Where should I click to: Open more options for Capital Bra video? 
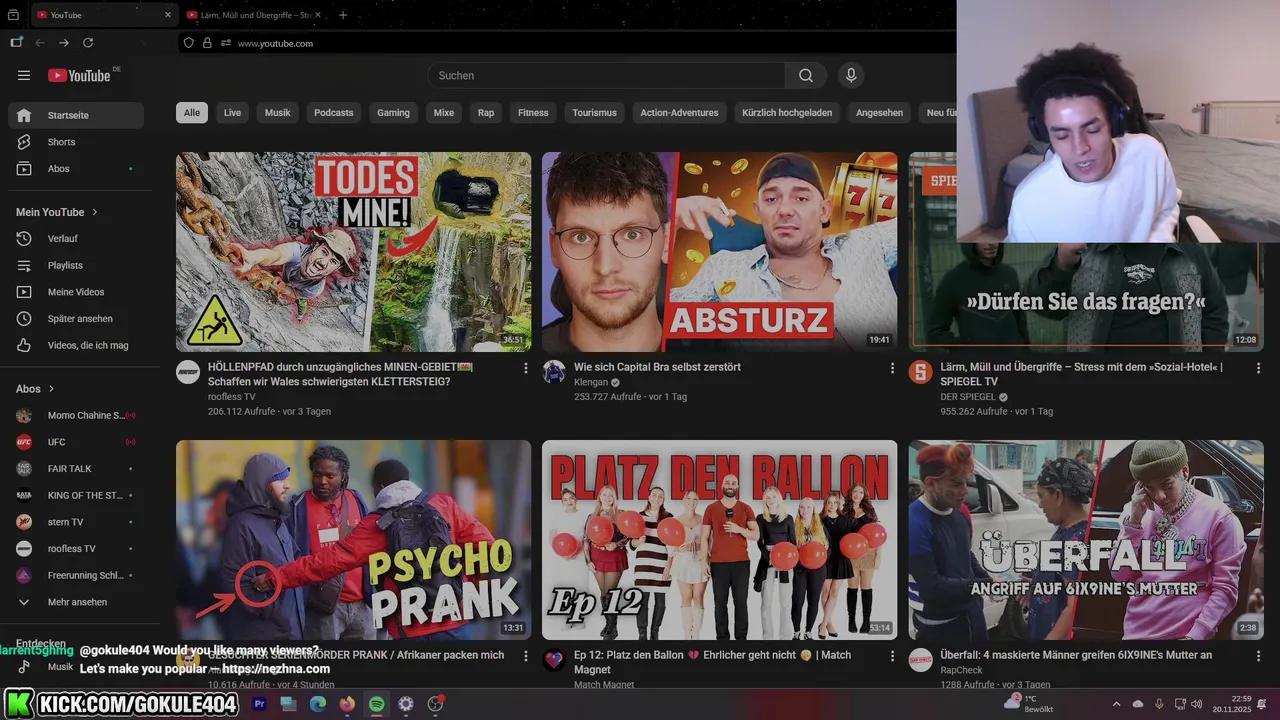click(x=892, y=369)
